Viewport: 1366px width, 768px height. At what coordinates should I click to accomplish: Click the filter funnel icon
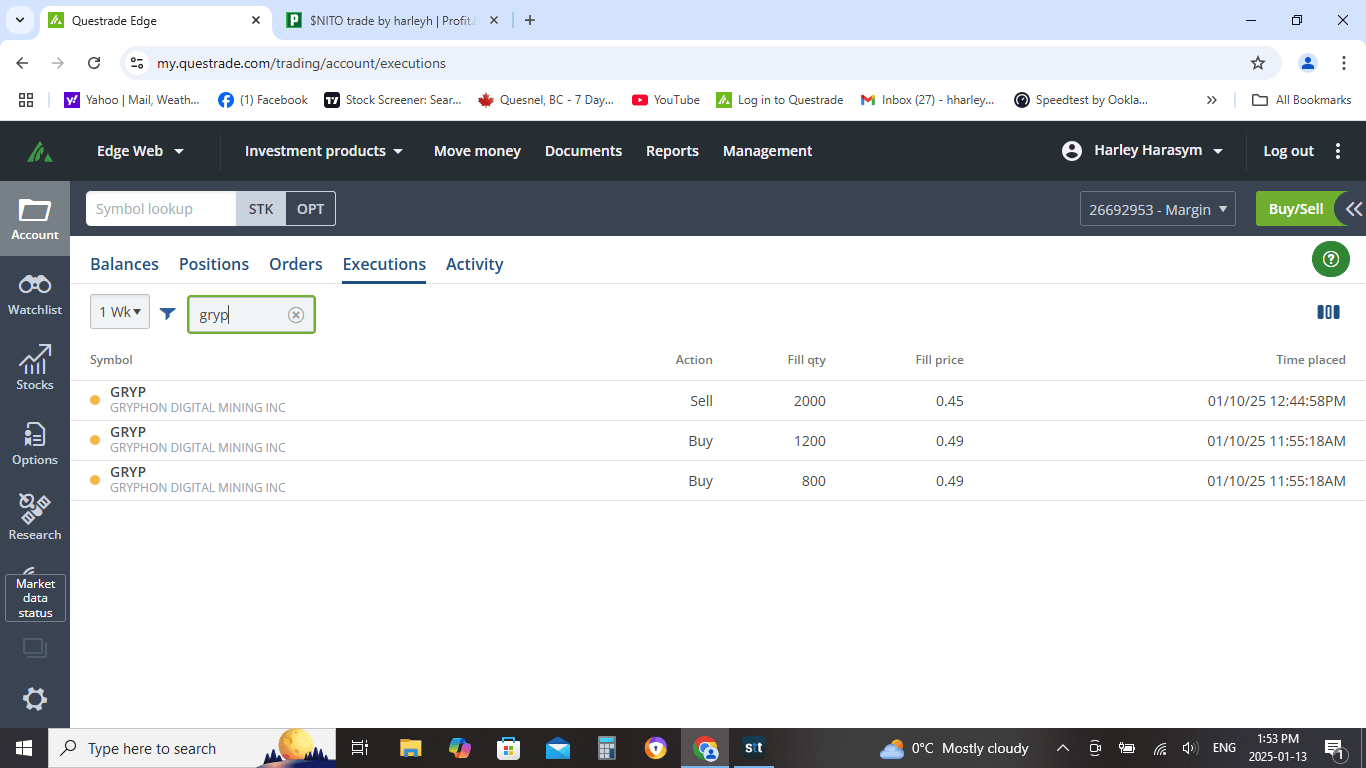coord(168,314)
